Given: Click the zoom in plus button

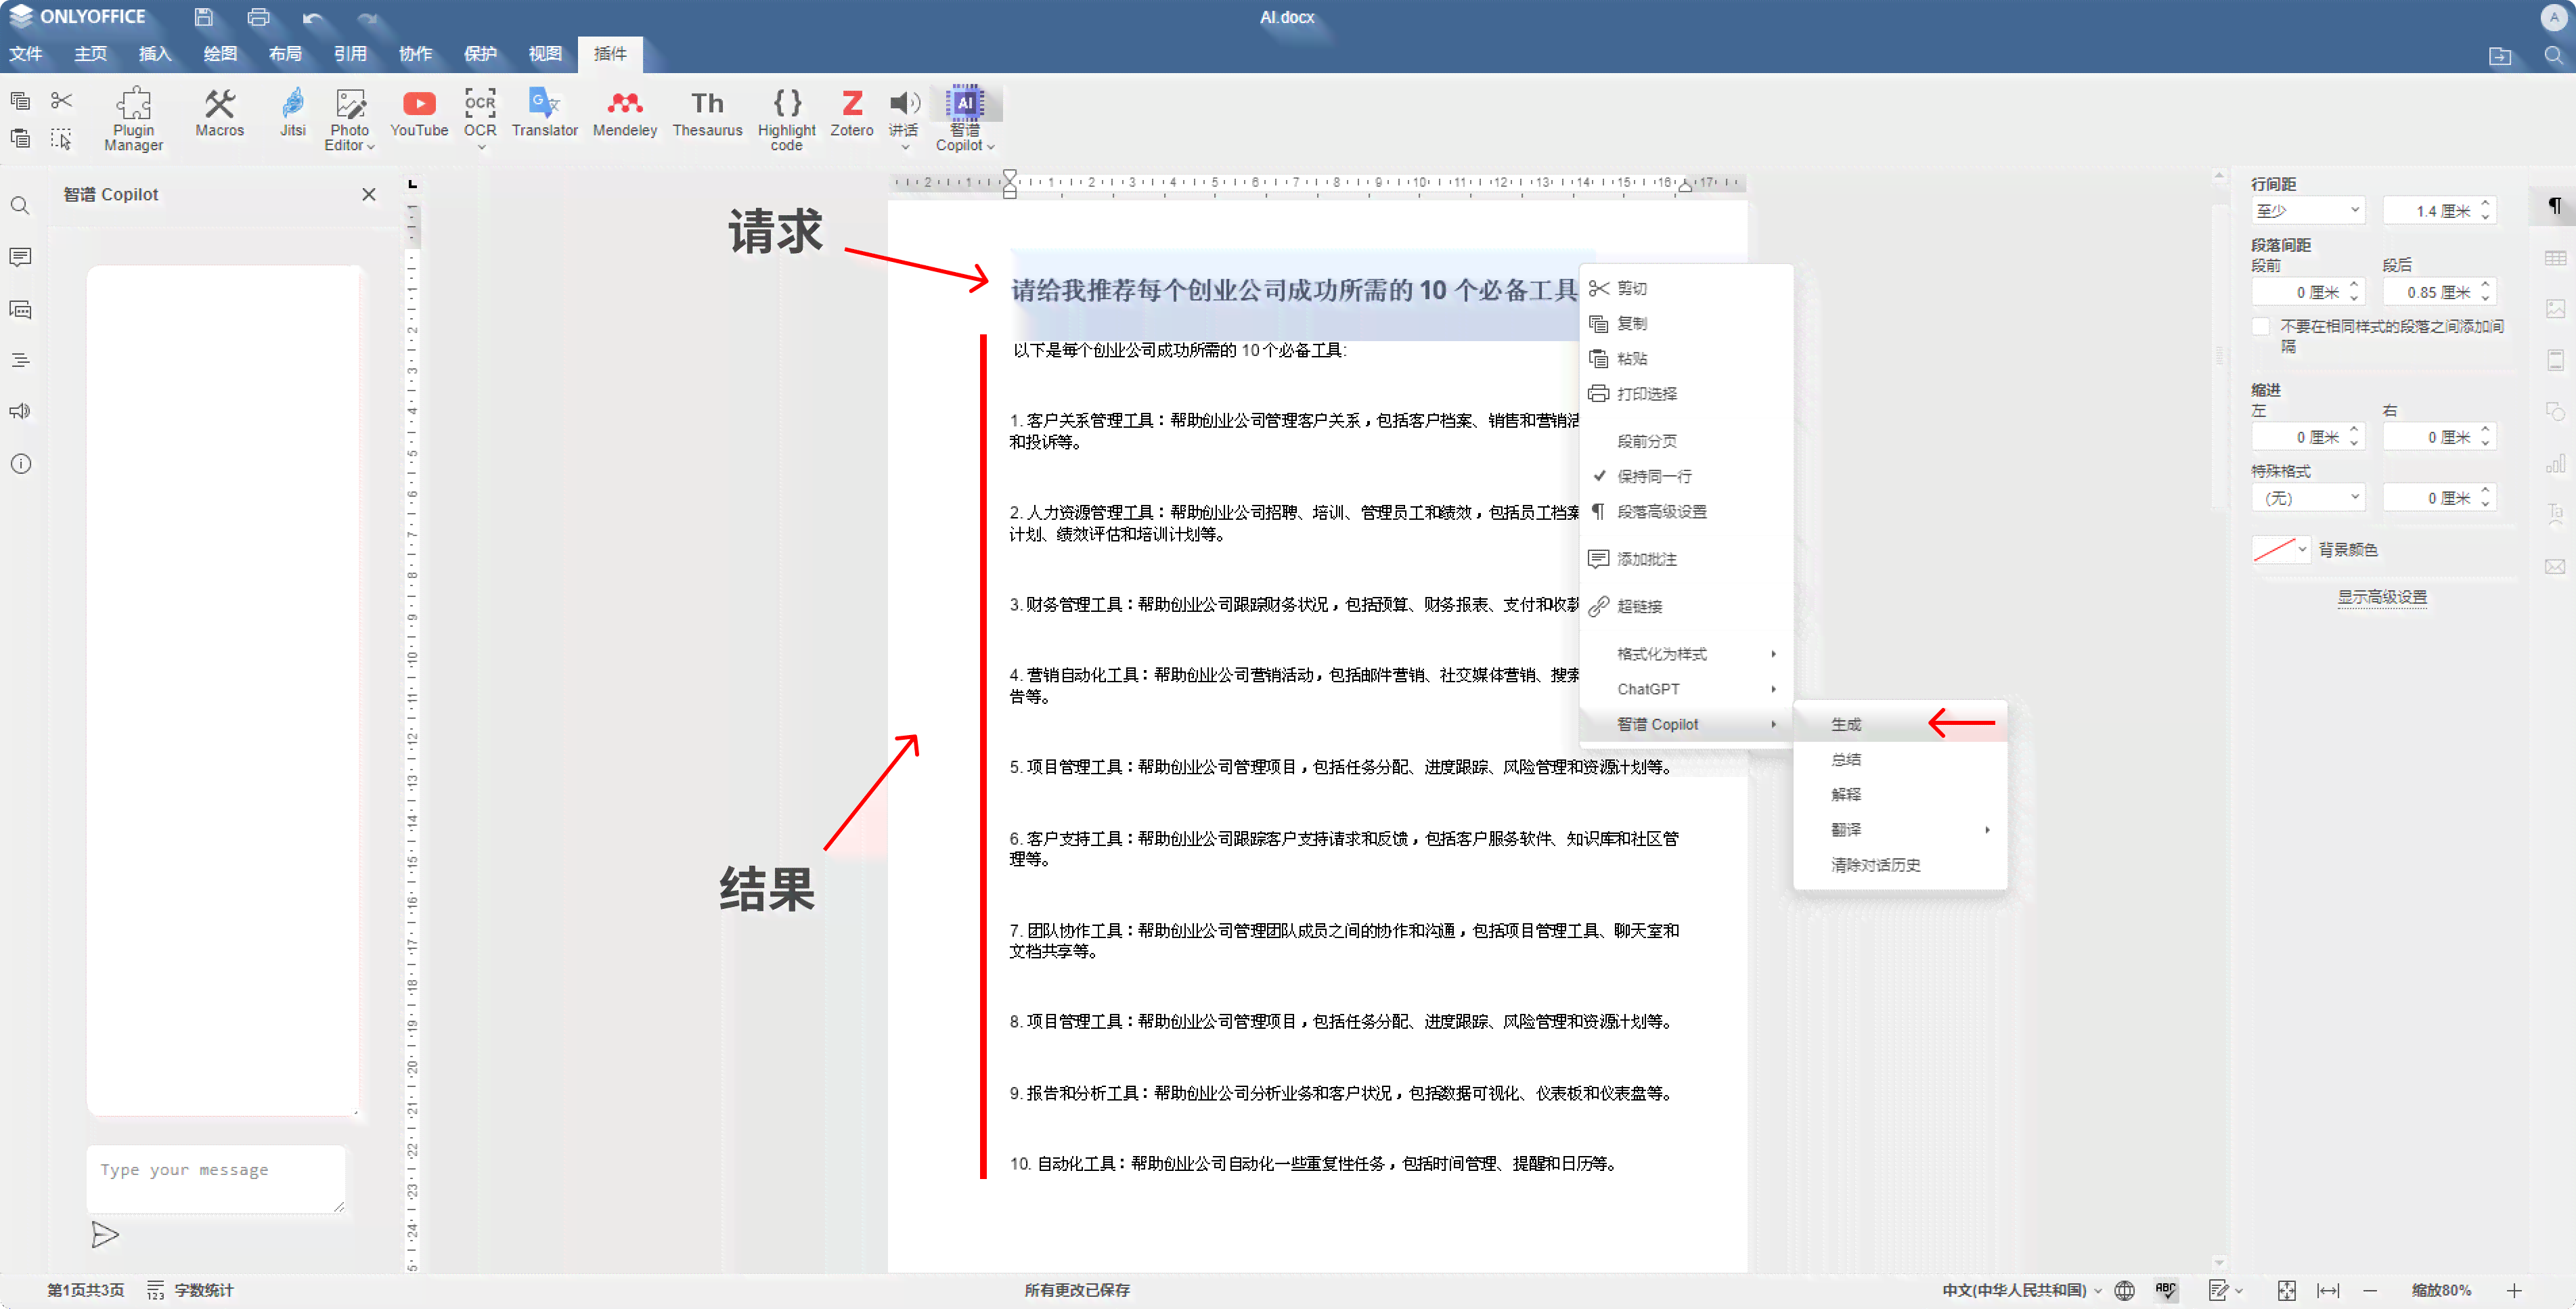Looking at the screenshot, I should coord(2515,1290).
